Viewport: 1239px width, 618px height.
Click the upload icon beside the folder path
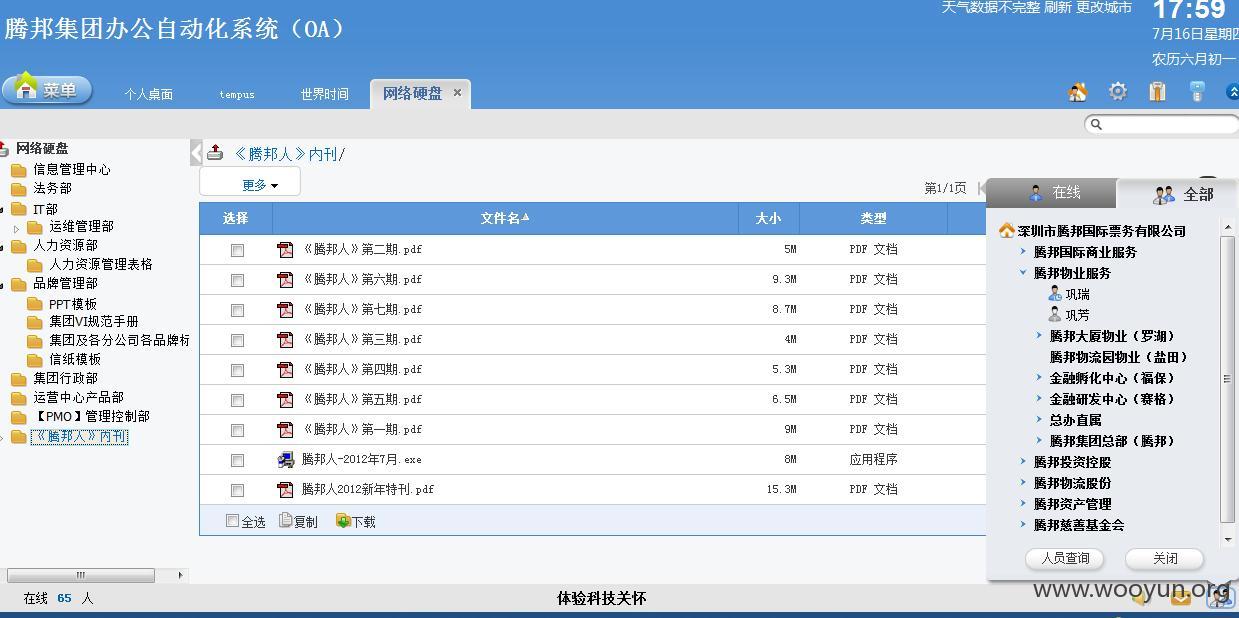[x=215, y=153]
